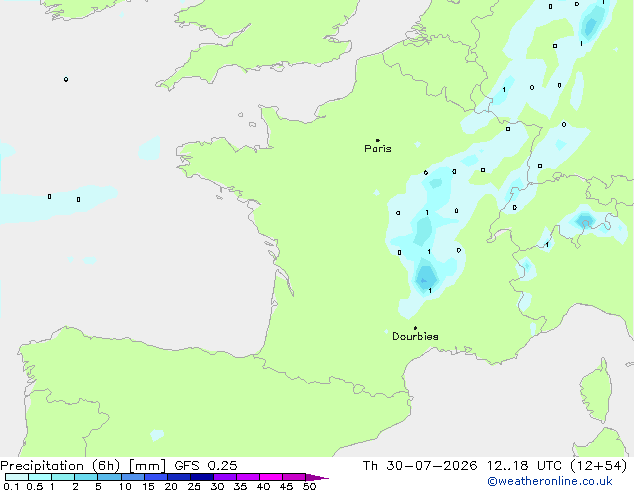Select the 20–25 mm legend swatch
Viewport: 634px width, 490px height.
[x=179, y=477]
